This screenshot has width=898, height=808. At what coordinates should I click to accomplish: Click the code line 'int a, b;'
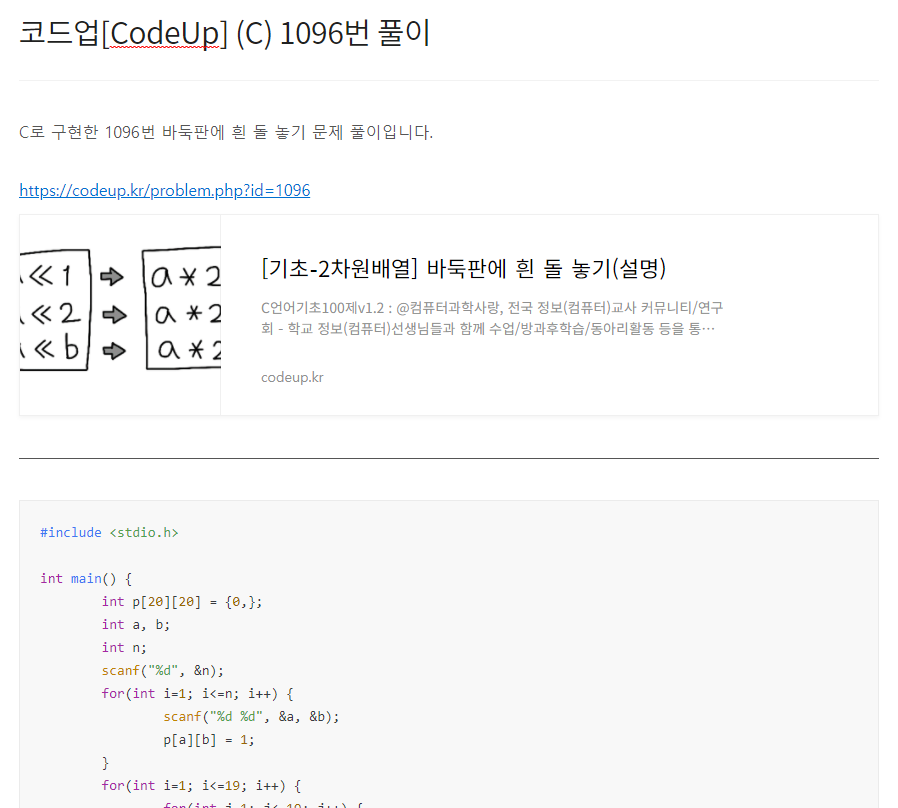pyautogui.click(x=136, y=625)
